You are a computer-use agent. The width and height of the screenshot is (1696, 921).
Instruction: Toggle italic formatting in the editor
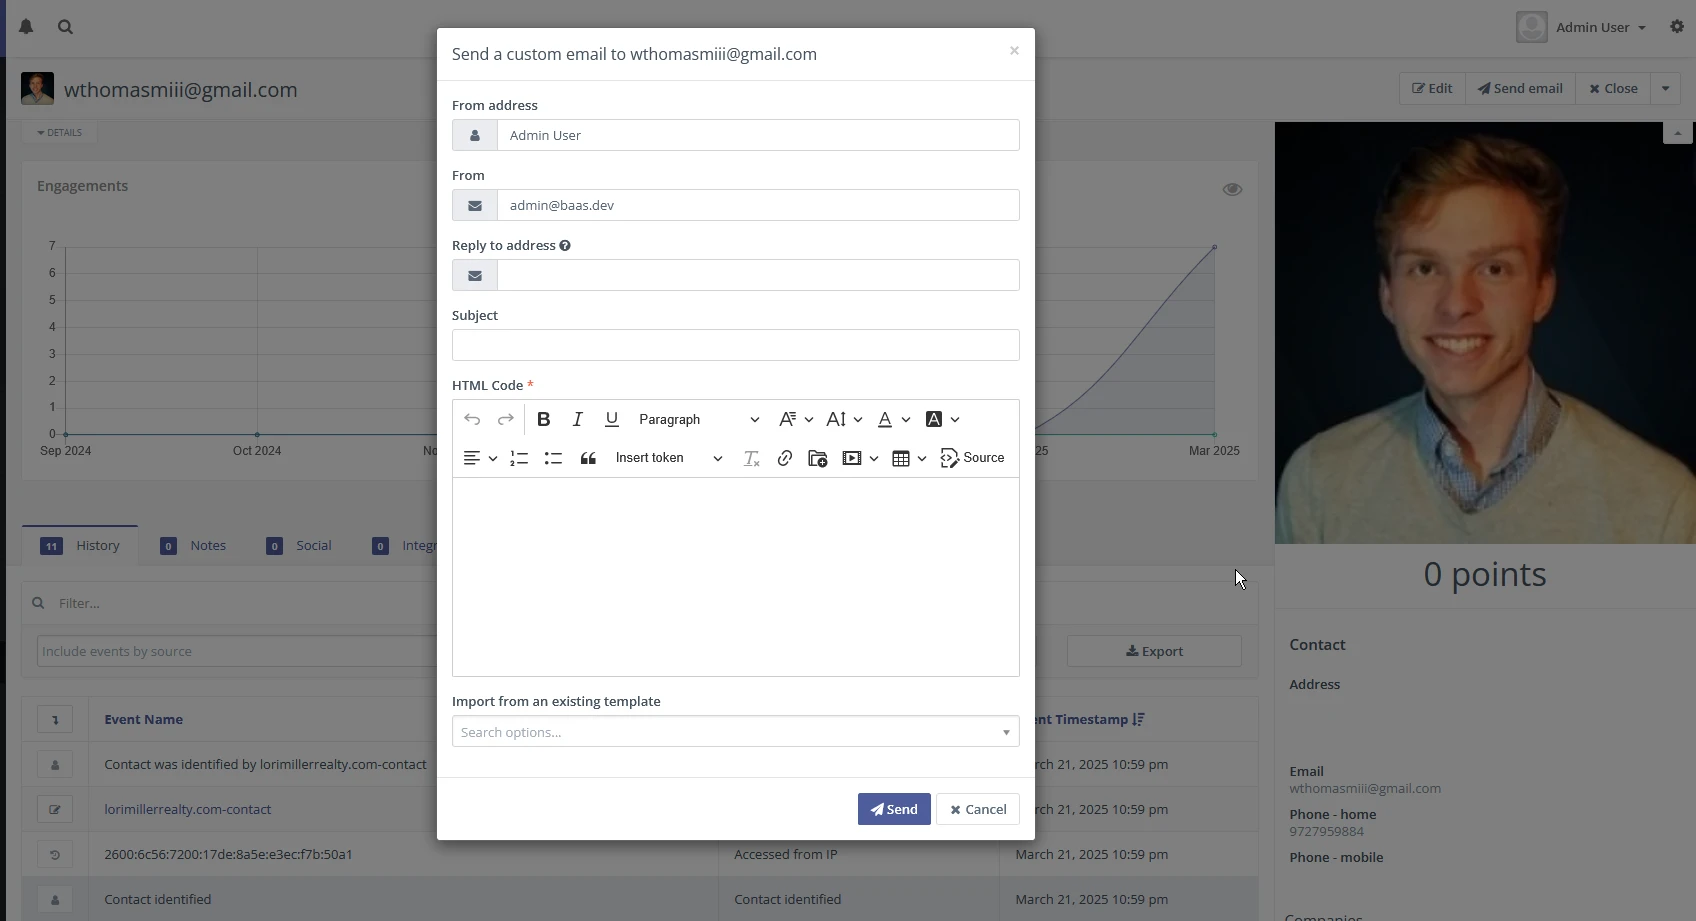tap(577, 420)
